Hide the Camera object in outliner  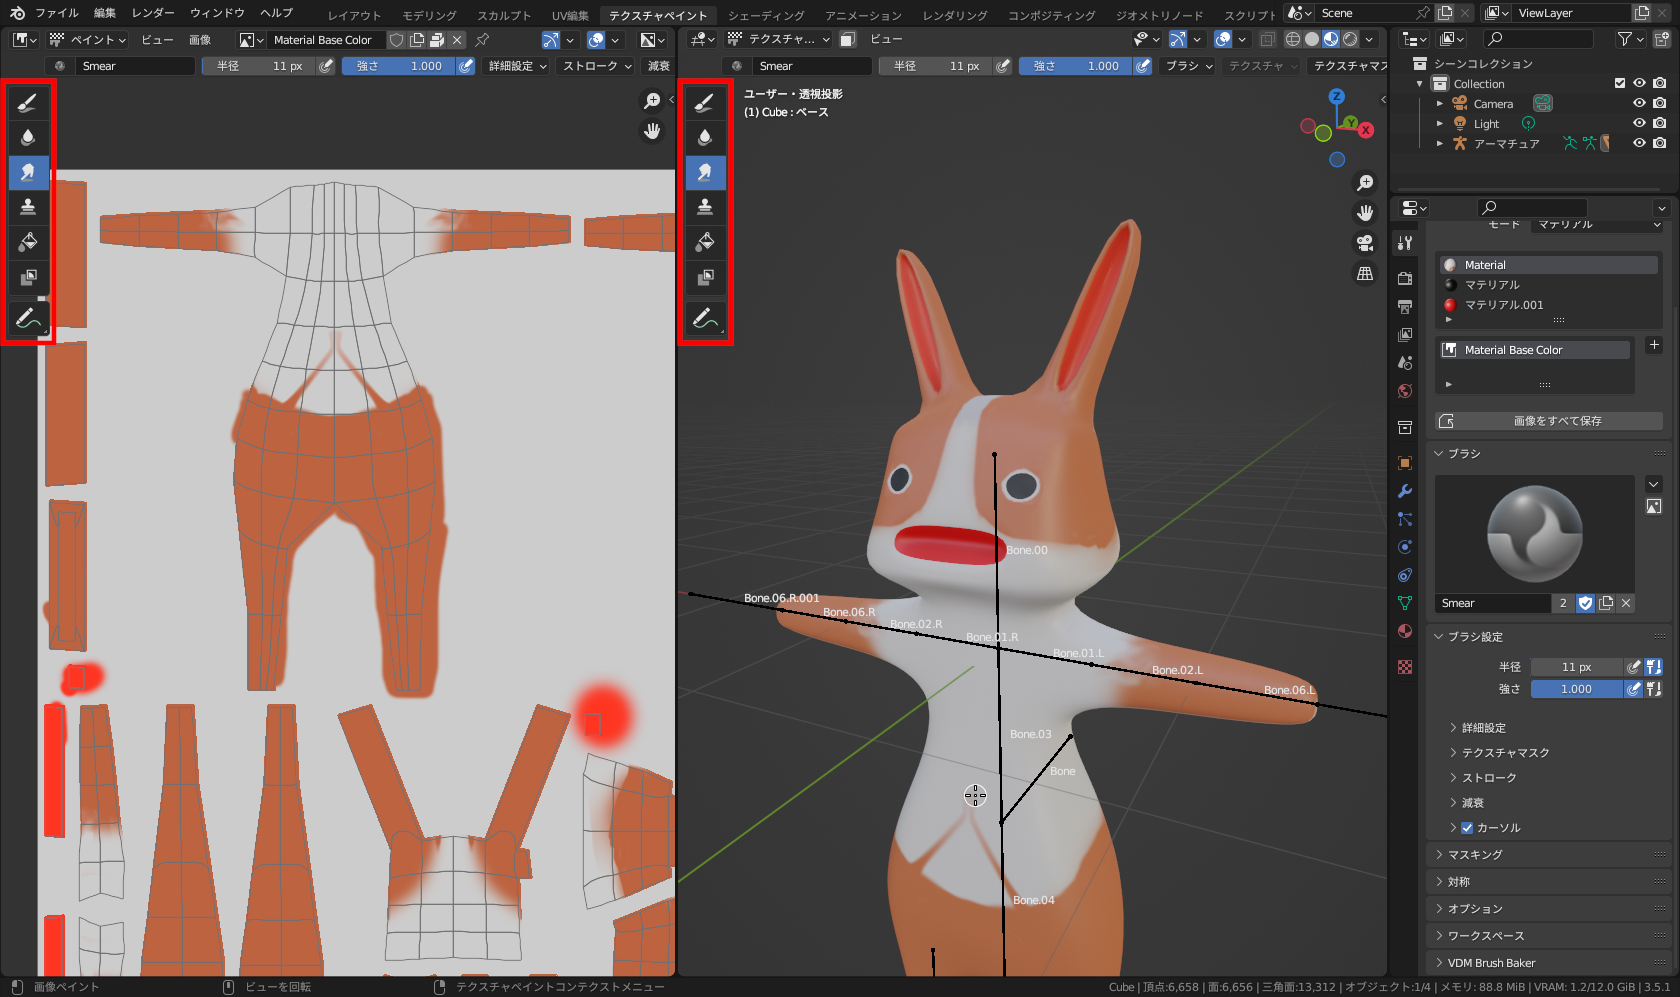click(x=1639, y=104)
